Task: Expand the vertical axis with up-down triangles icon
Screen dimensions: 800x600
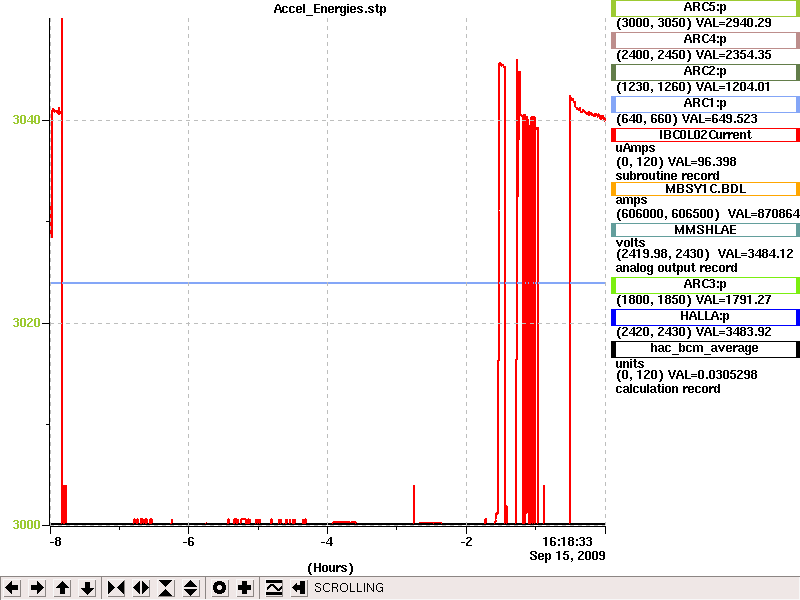Action: (x=191, y=588)
